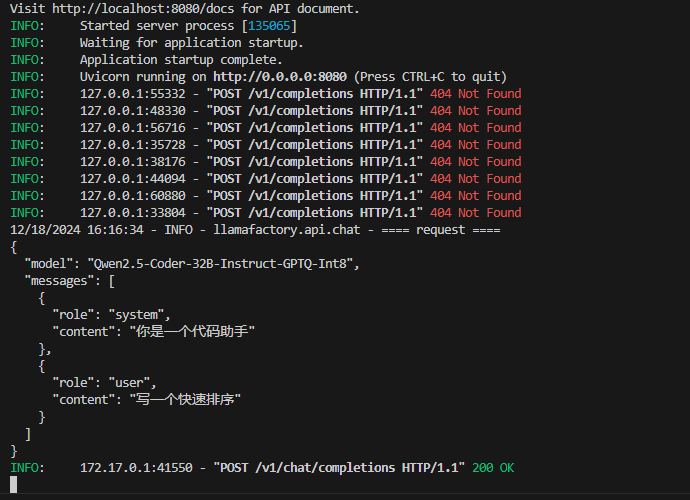Open the localhost:8080/docs link
This screenshot has width=690, height=500.
(146, 8)
